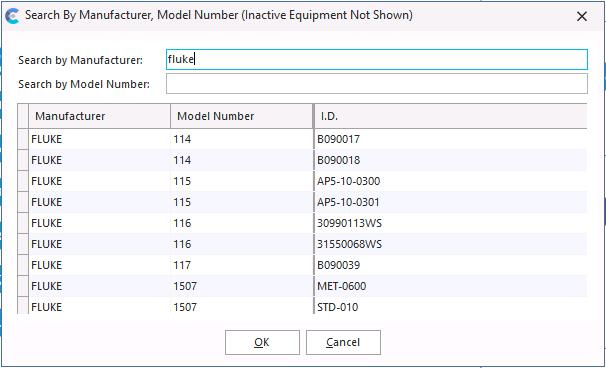Click the row selector for B090039 row
The height and width of the screenshot is (368, 606).
23,265
